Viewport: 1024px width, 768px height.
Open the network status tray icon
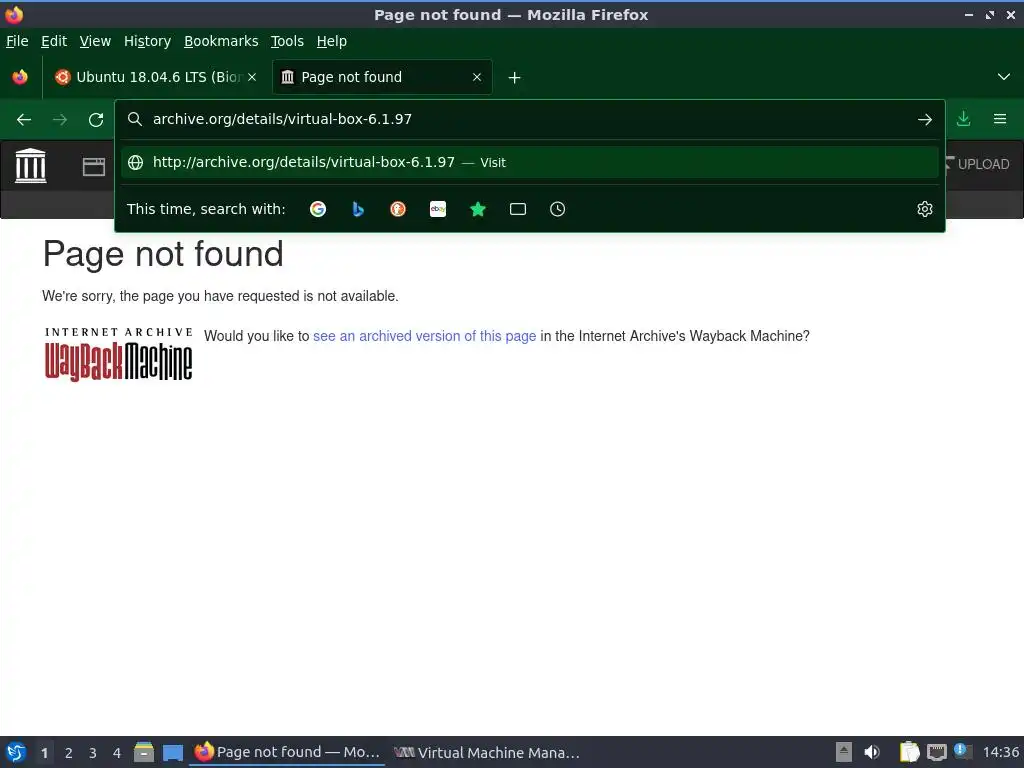(936, 752)
